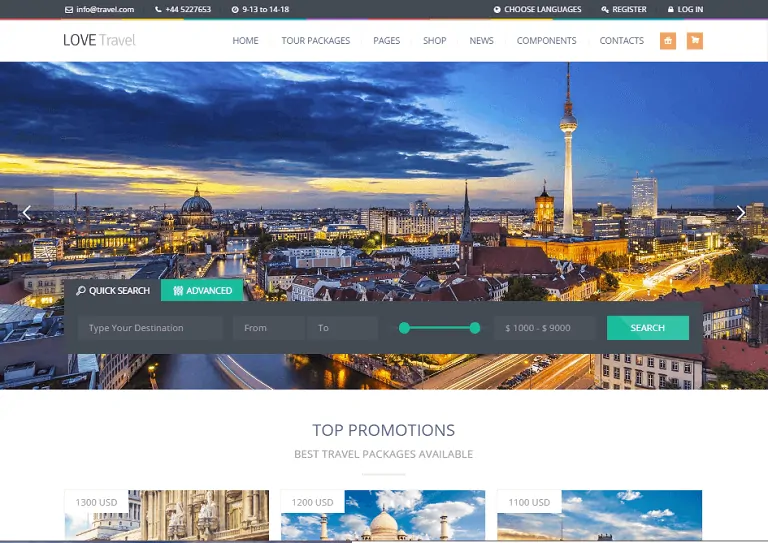
Task: Click the lock icon beside Log In
Action: tap(671, 9)
